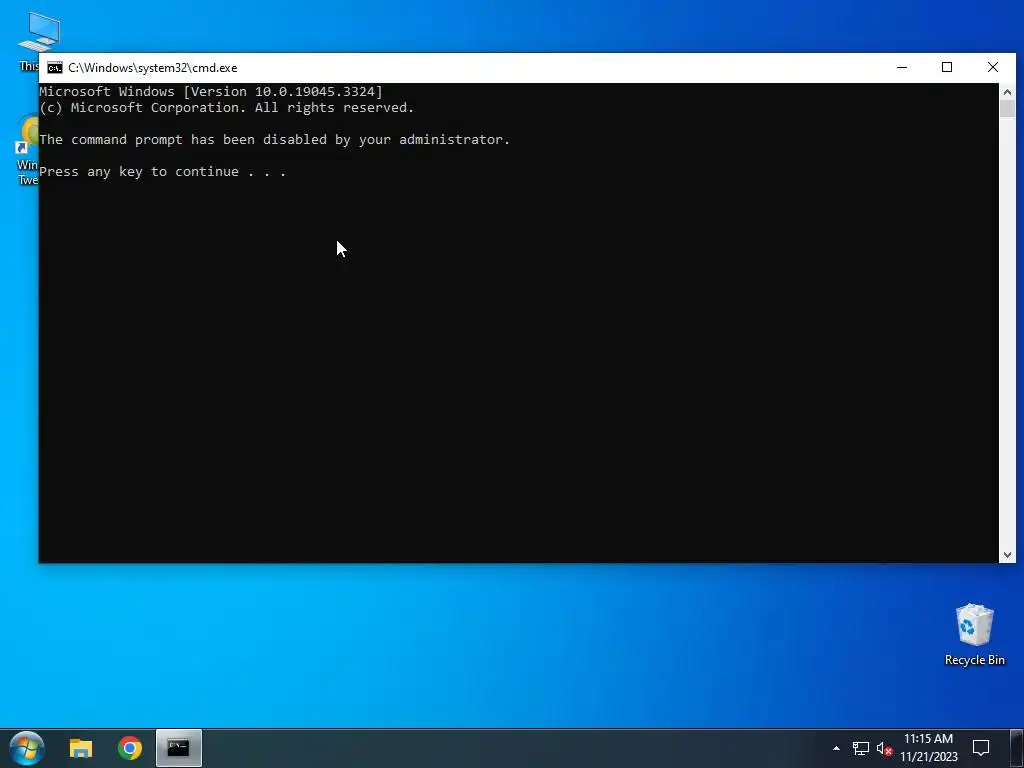1024x768 pixels.
Task: Select the This PC desktop icon
Action: [39, 40]
